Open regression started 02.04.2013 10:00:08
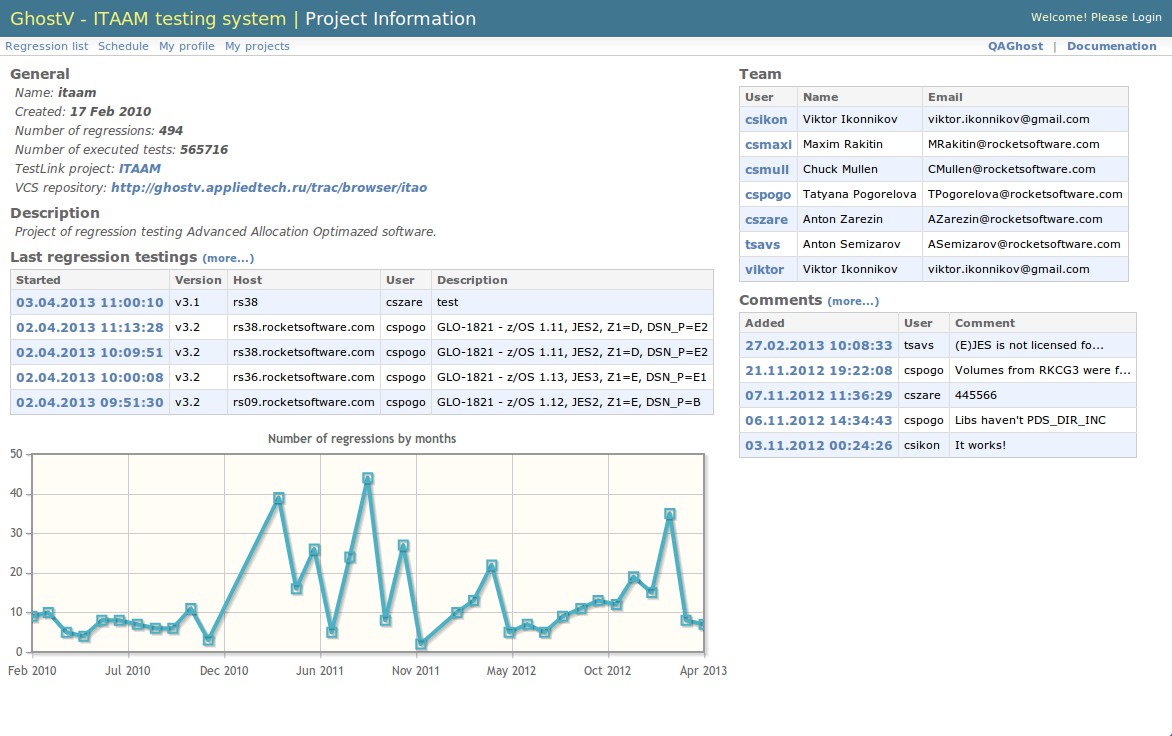The height and width of the screenshot is (736, 1172). pos(89,377)
